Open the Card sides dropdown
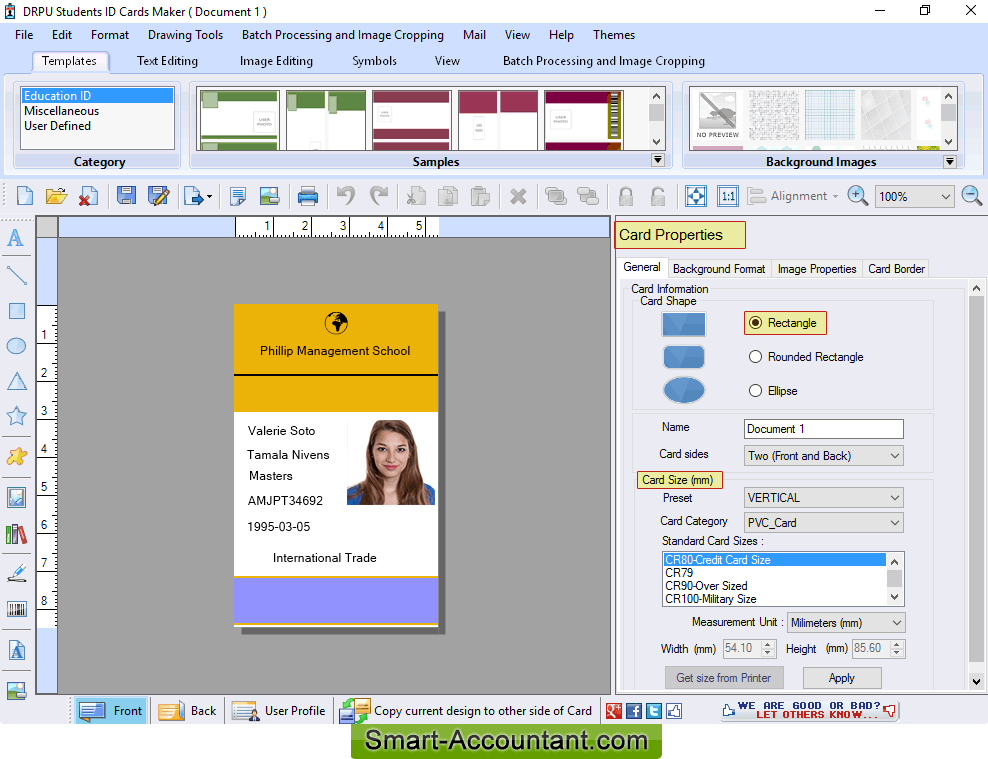 coord(824,456)
